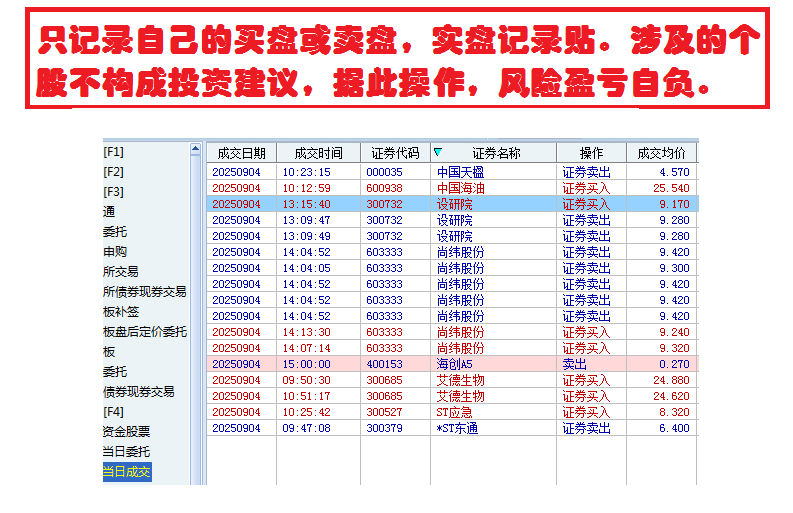Click 证券买入 in the 中国海油 row
793x513 pixels.
[x=586, y=188]
